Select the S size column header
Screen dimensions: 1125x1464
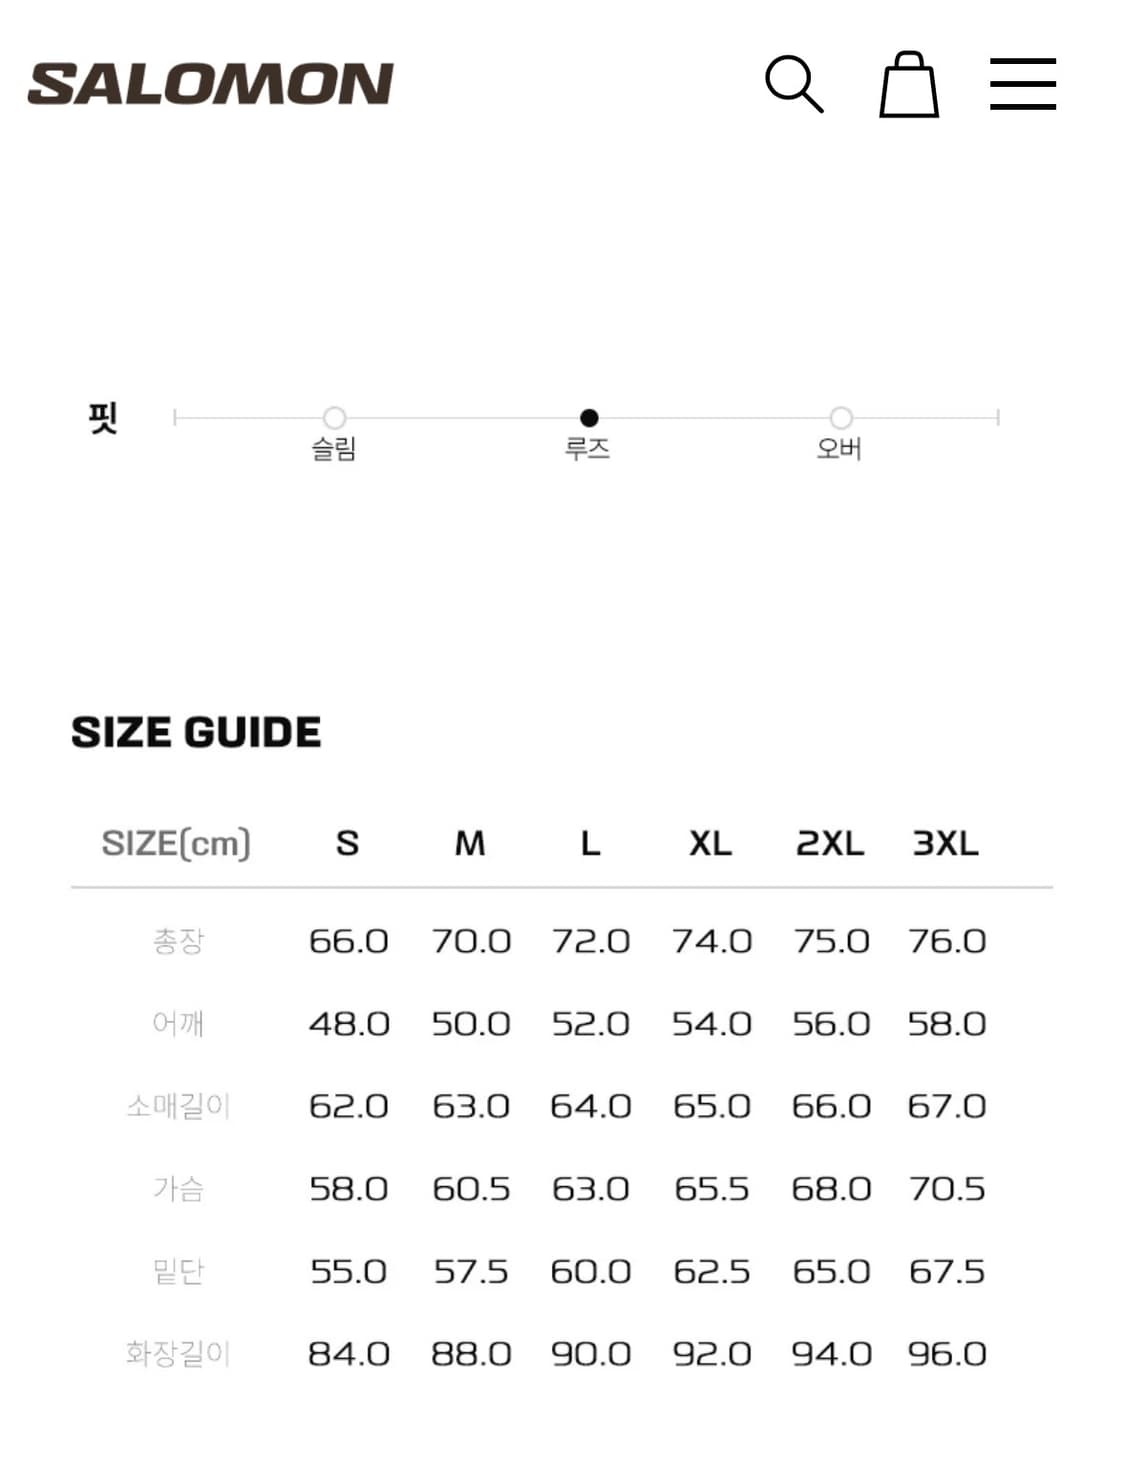pos(347,844)
